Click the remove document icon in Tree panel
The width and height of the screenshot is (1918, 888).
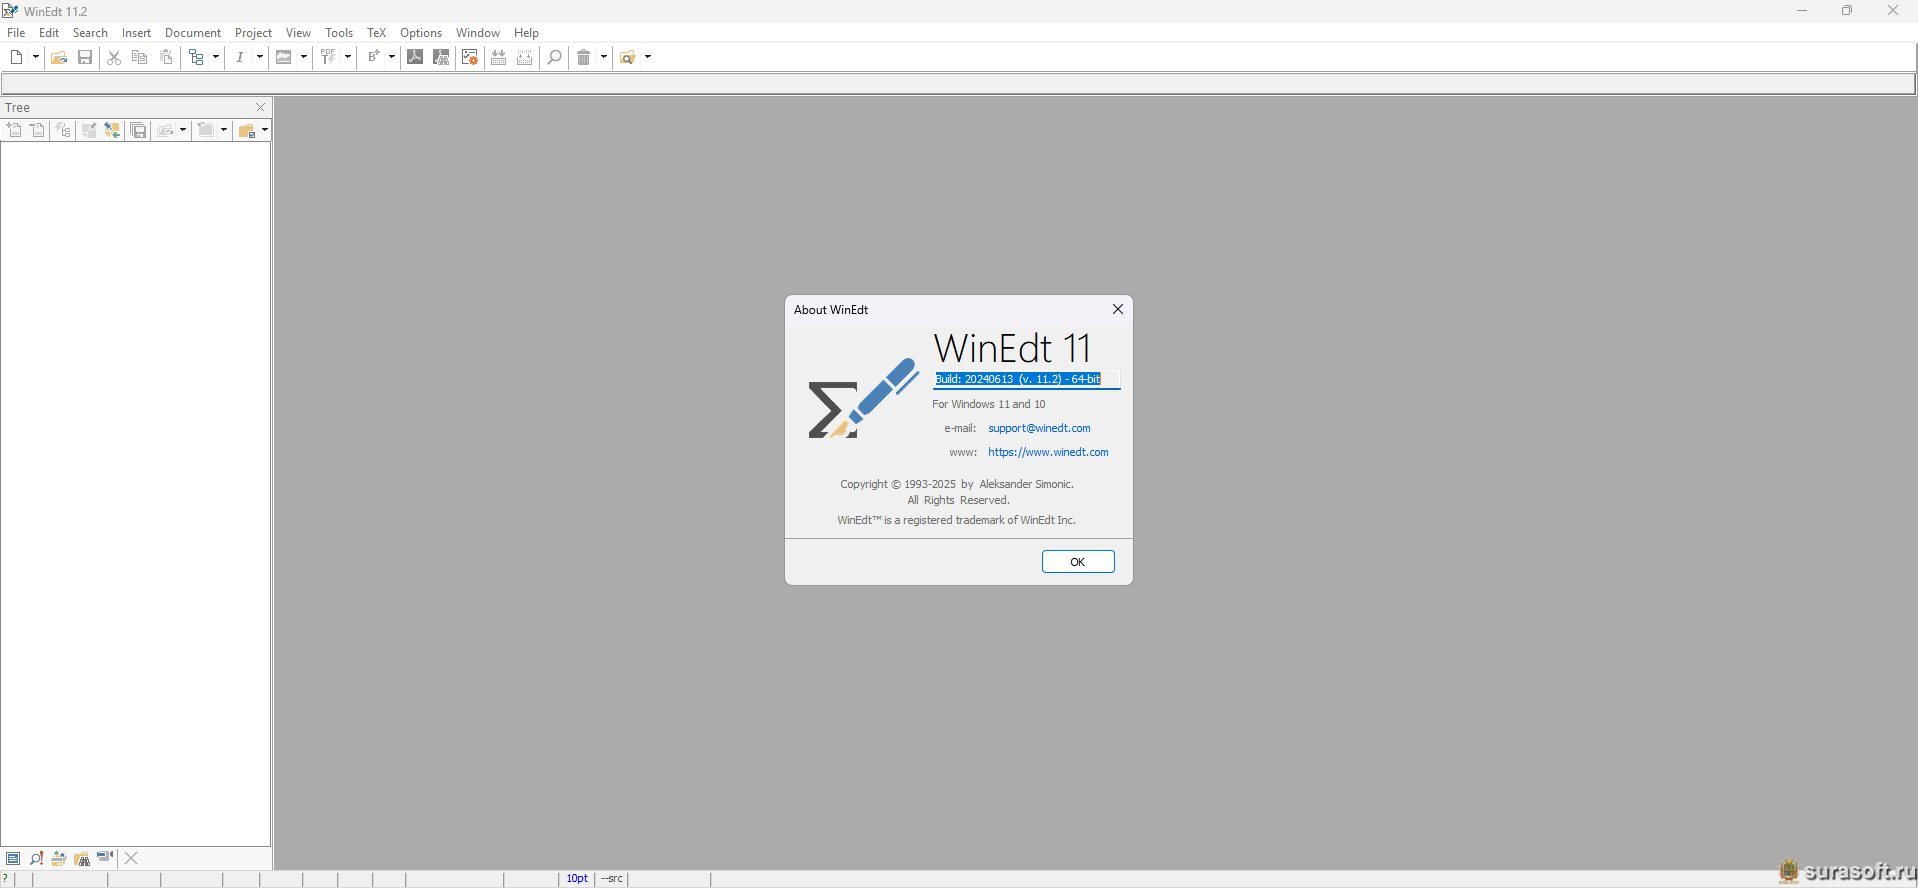point(37,130)
